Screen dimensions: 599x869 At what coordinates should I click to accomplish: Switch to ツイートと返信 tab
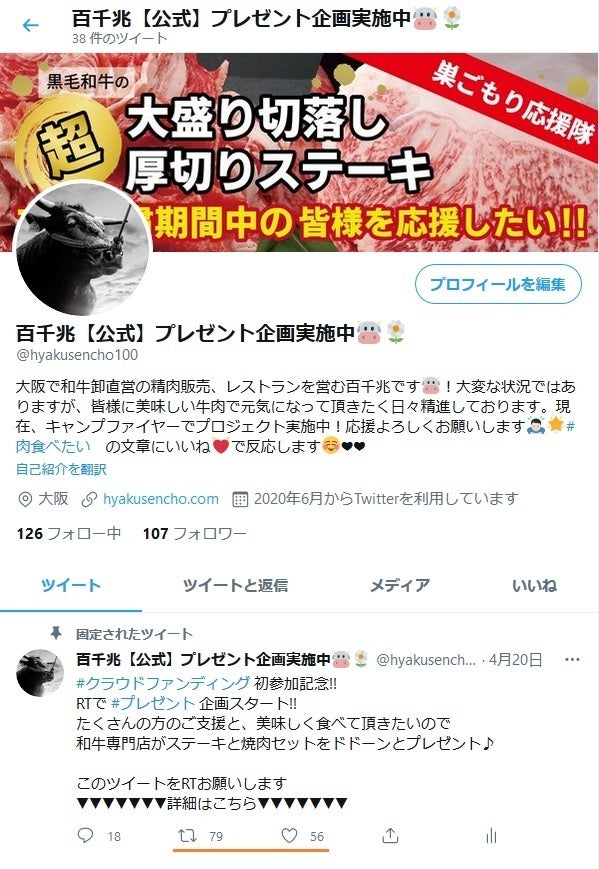235,585
